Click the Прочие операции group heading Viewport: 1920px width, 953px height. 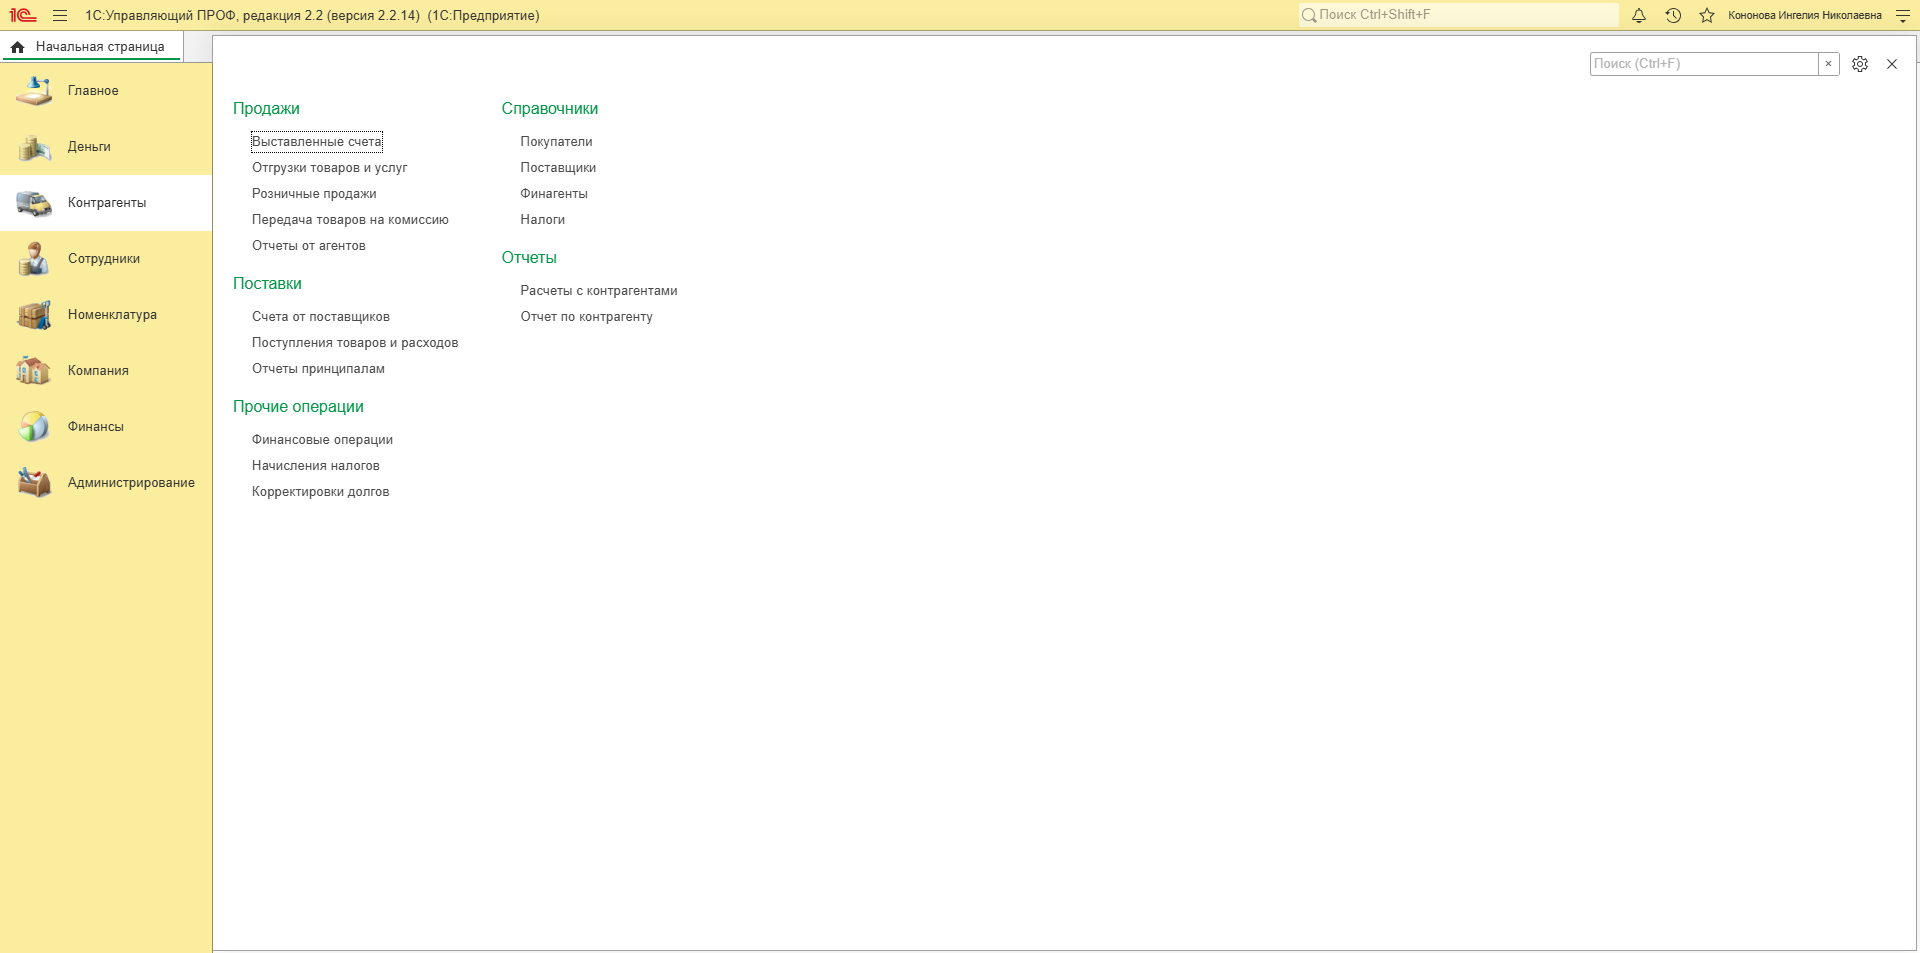click(298, 407)
